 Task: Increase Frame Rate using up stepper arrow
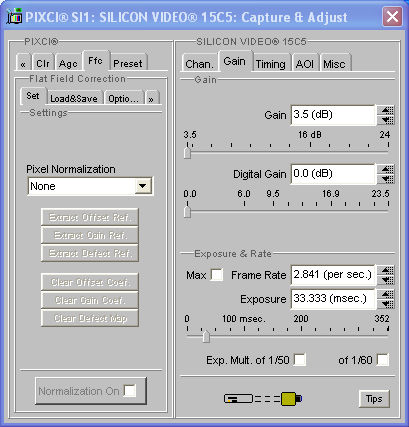coord(387,270)
